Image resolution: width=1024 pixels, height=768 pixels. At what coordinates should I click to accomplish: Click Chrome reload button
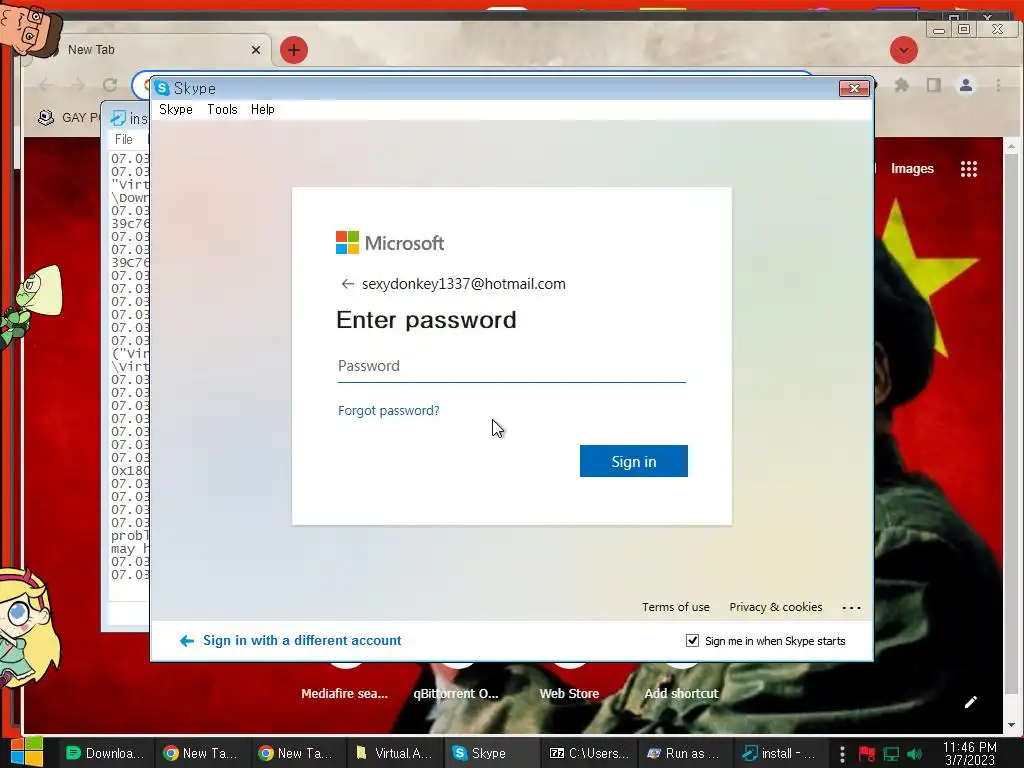[110, 85]
